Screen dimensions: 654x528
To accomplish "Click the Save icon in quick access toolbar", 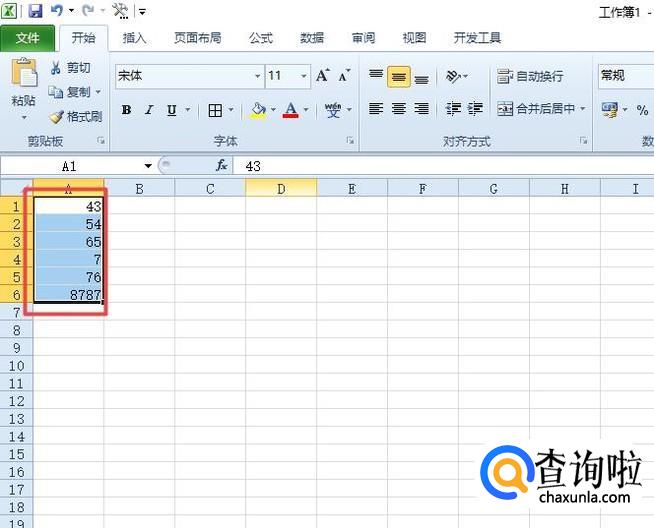I will coord(35,10).
